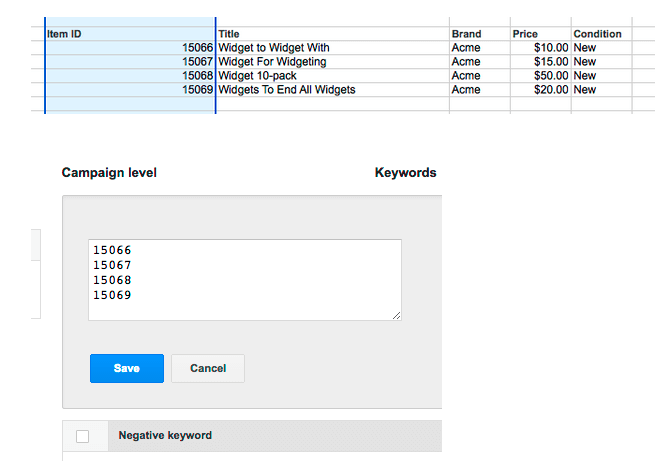Select the $10.00 price cell
Screen dimensions: 672x471
tap(540, 48)
